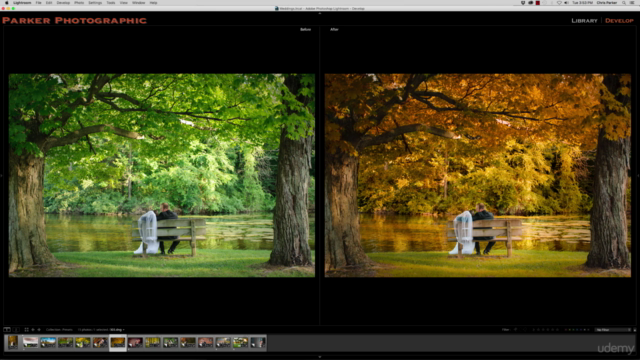Viewport: 640px width, 360px height.
Task: Switch to the Library module
Action: click(x=584, y=20)
